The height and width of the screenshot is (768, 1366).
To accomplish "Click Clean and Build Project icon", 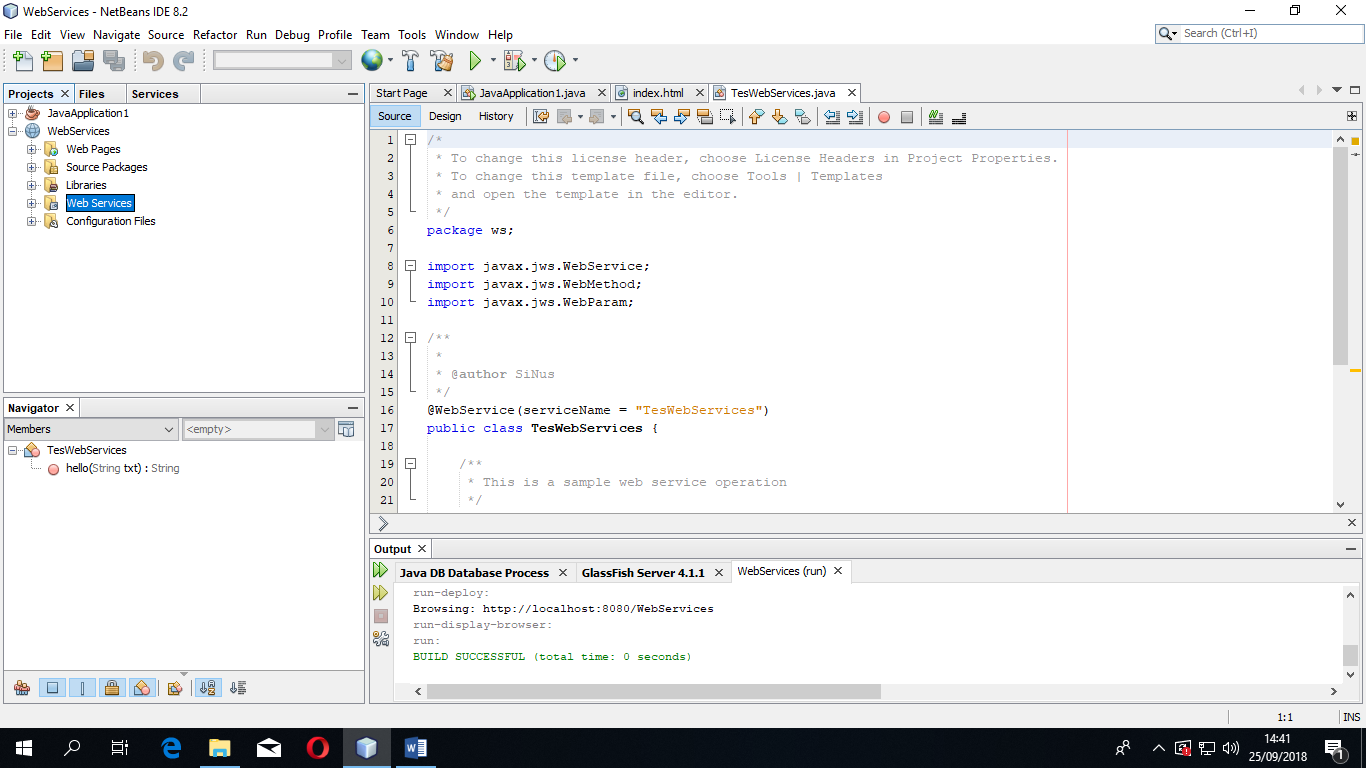I will tap(441, 61).
